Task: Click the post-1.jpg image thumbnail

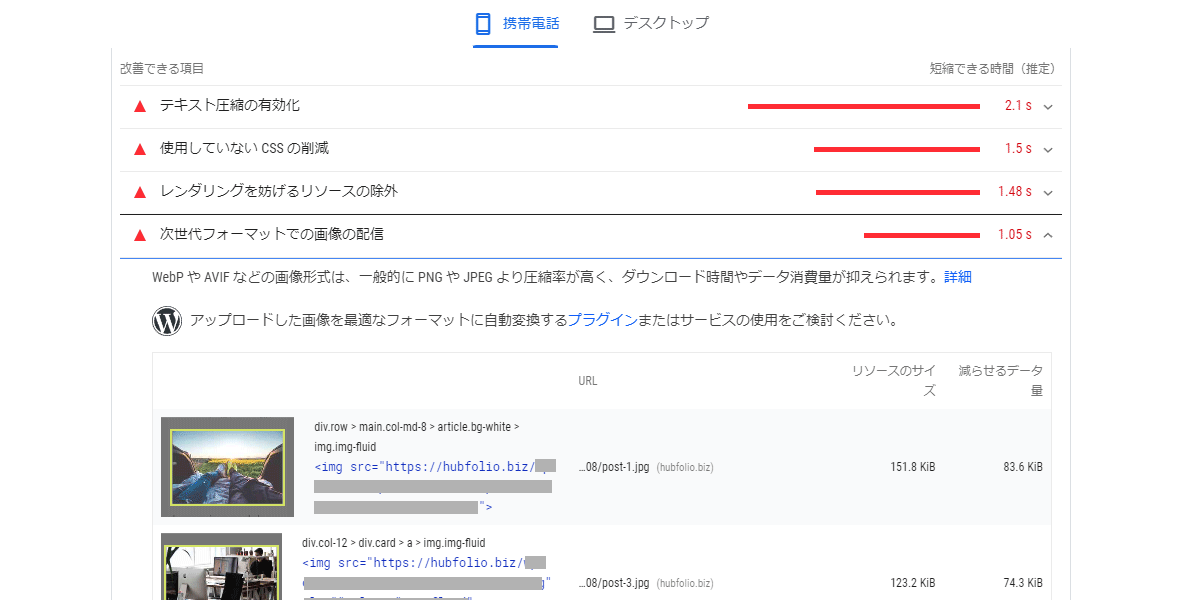Action: pyautogui.click(x=227, y=467)
